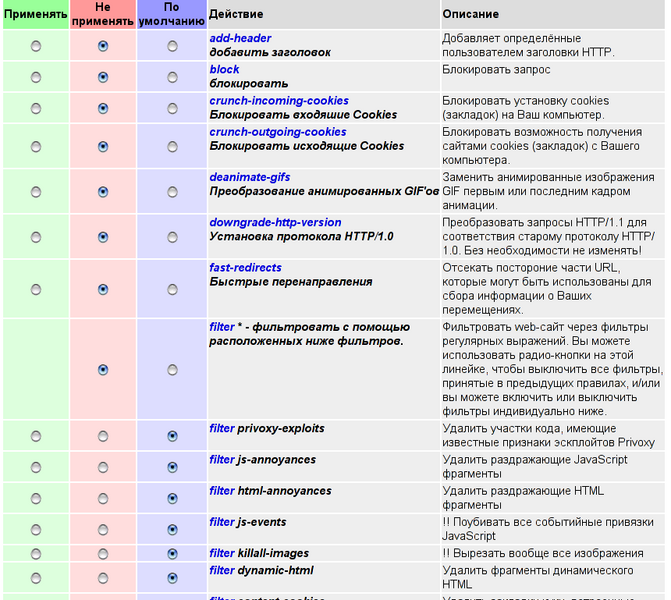Open the crunch-incoming-cookies link
The width and height of the screenshot is (671, 600).
tap(279, 101)
